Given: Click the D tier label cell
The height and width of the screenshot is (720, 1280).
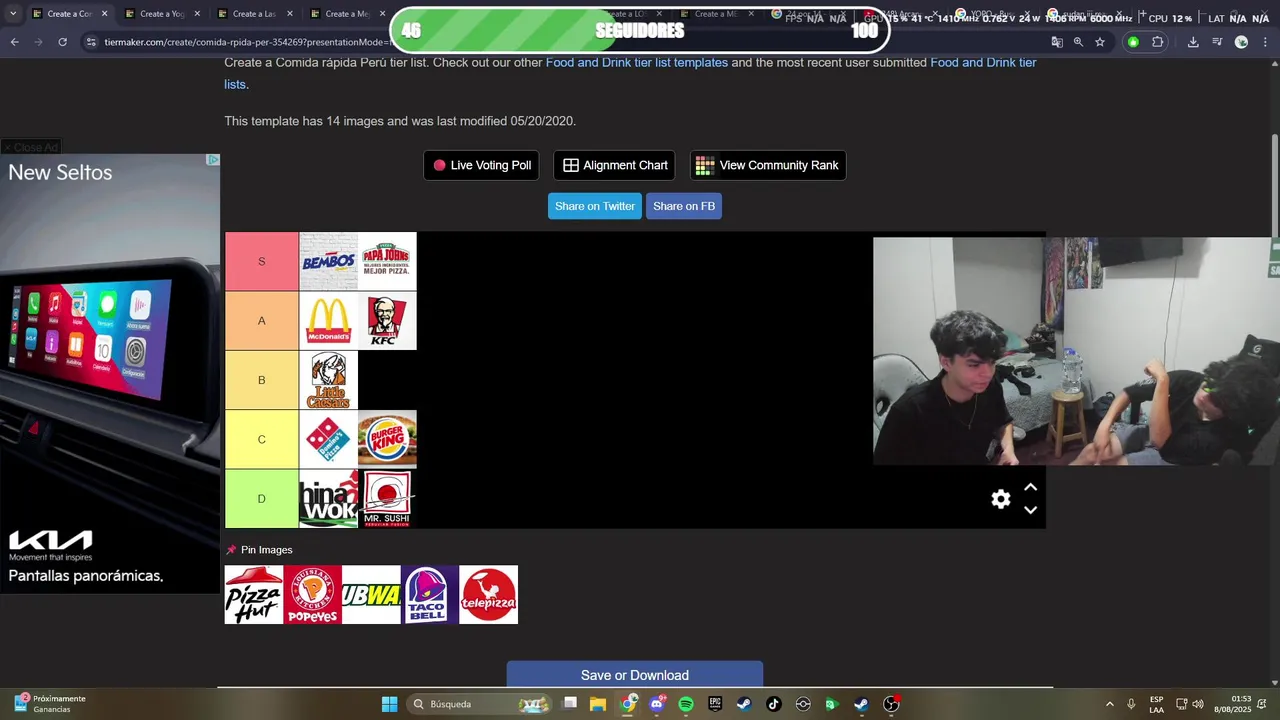Looking at the screenshot, I should click(262, 498).
